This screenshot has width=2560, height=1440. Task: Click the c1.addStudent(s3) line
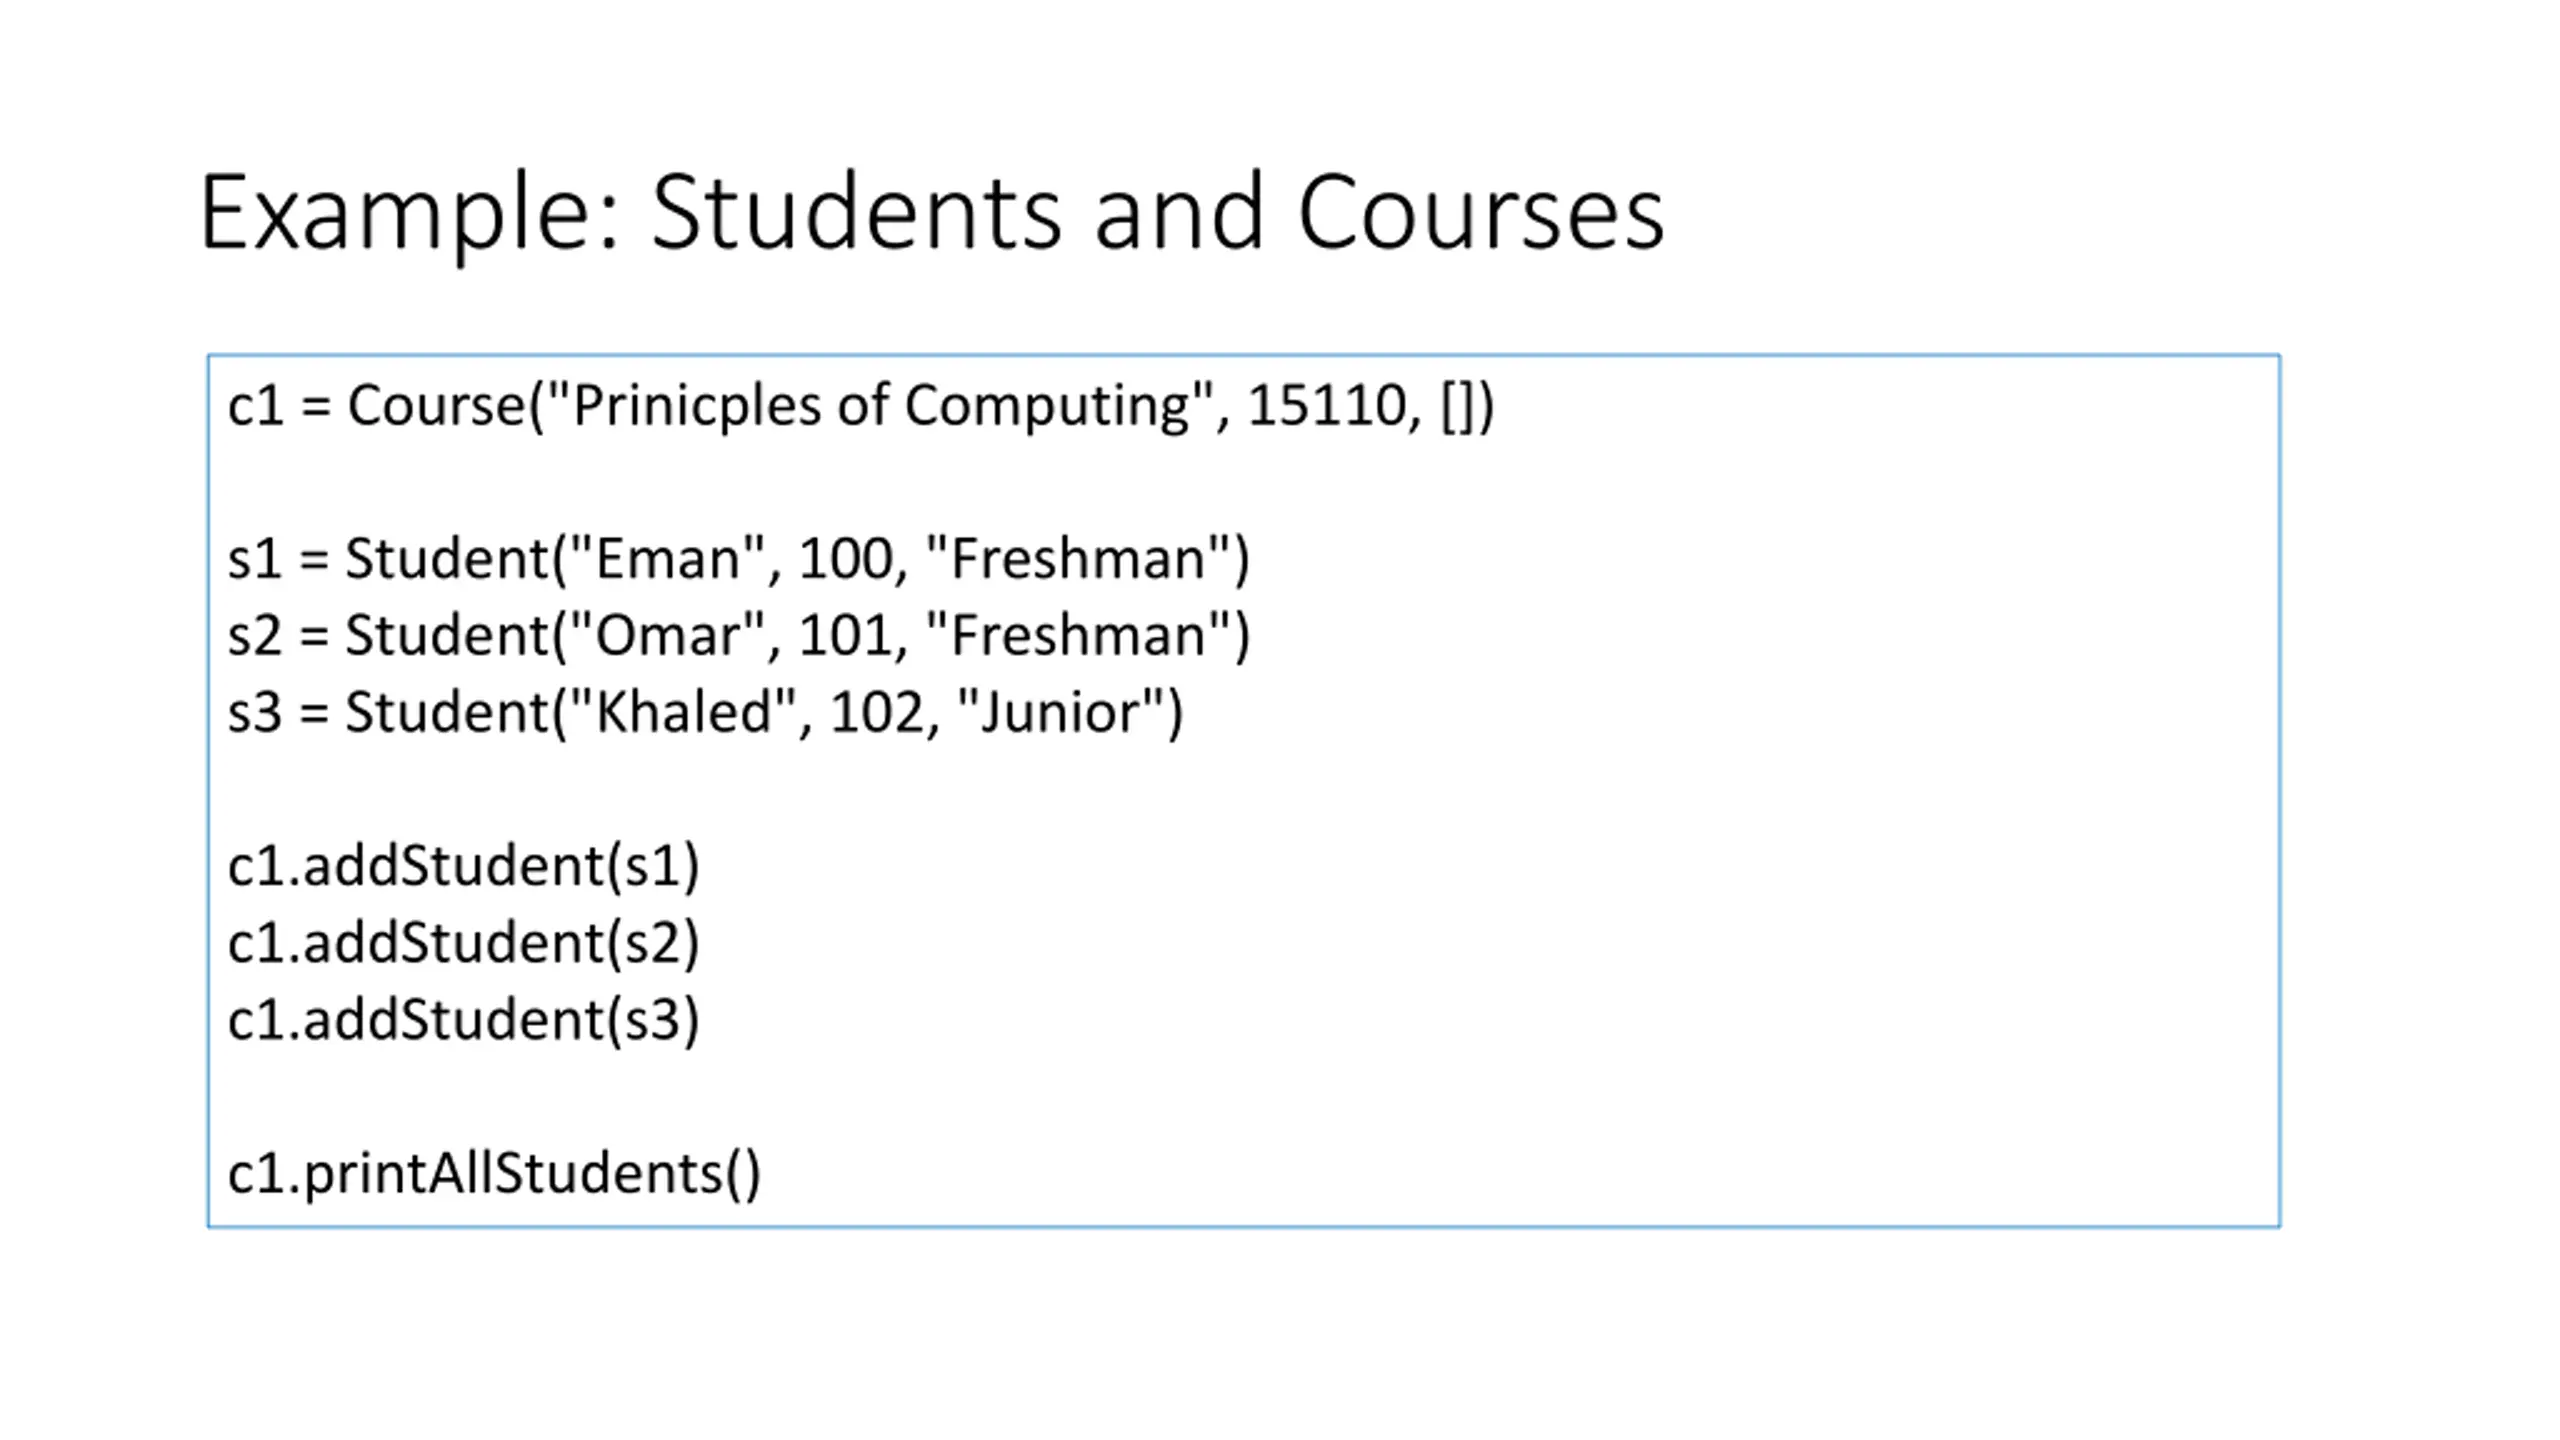464,1020
